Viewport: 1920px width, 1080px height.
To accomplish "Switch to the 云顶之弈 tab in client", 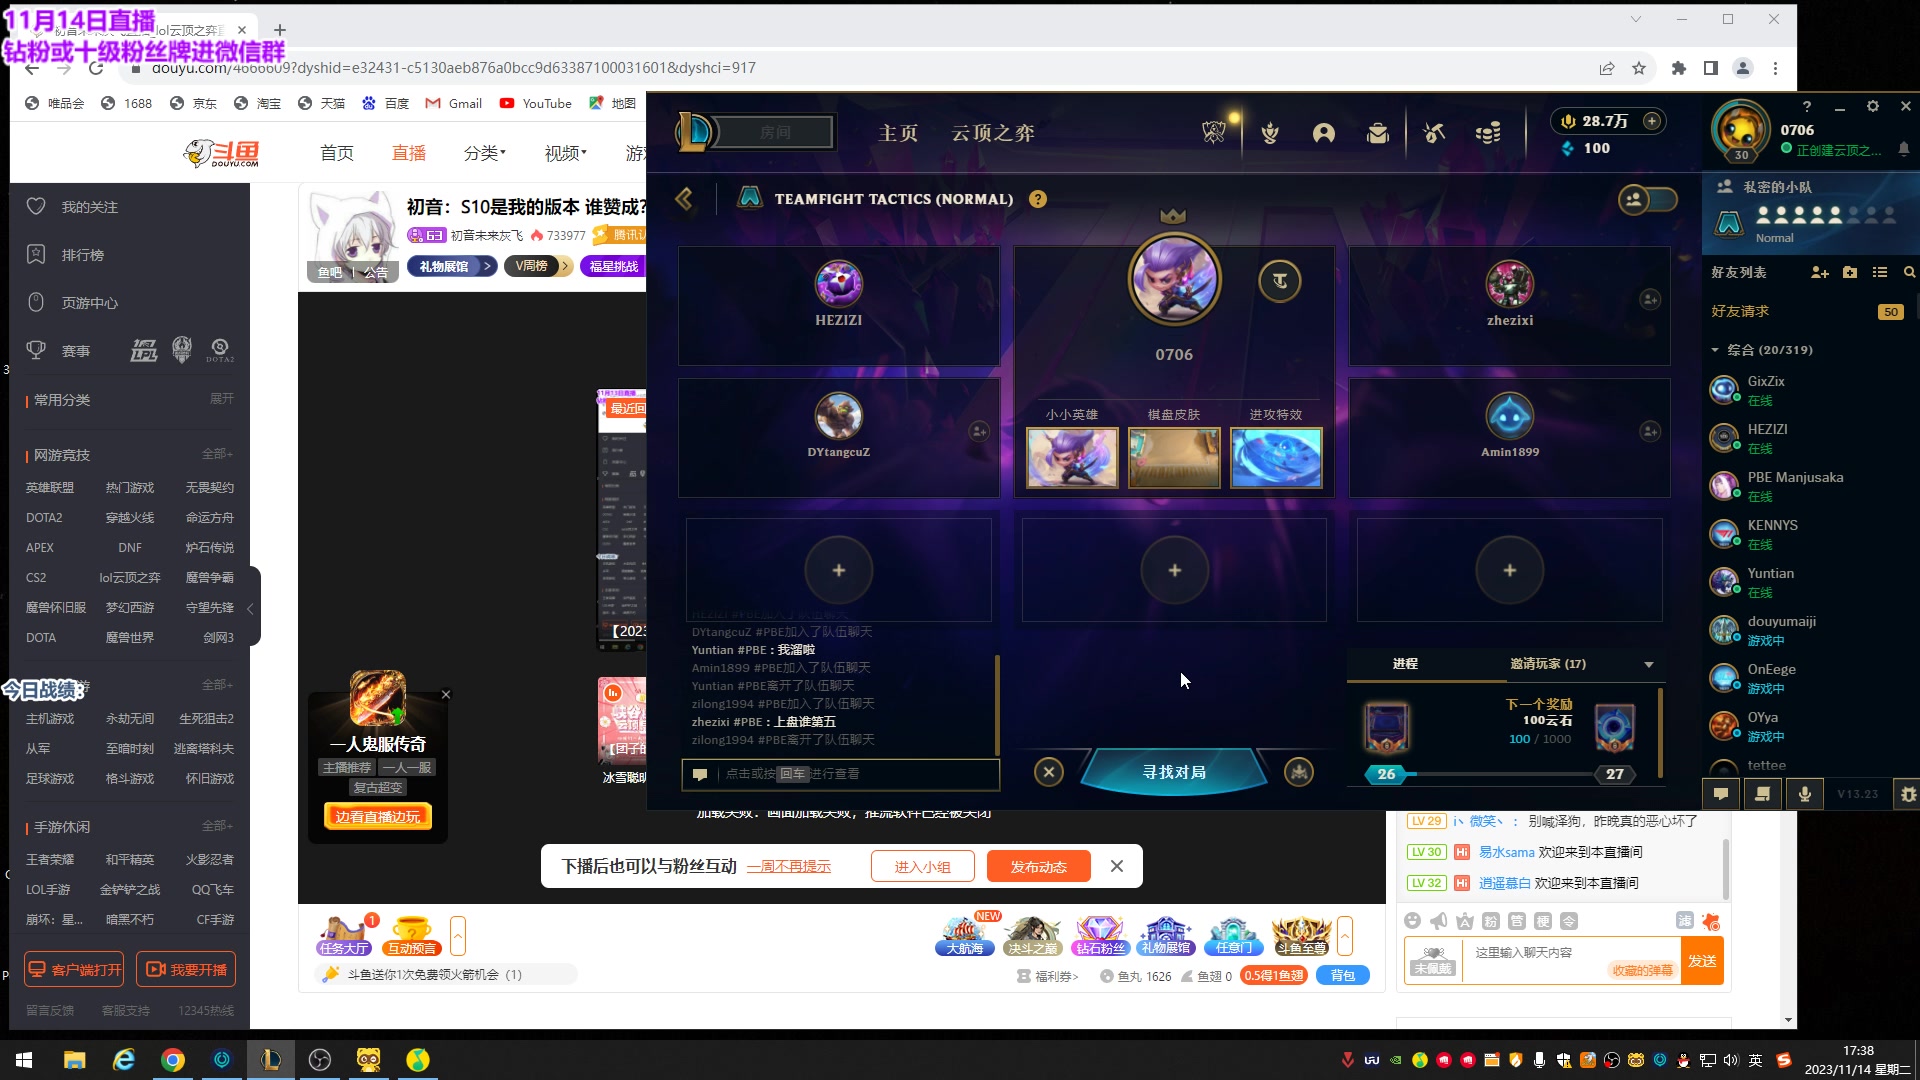I will pyautogui.click(x=993, y=132).
